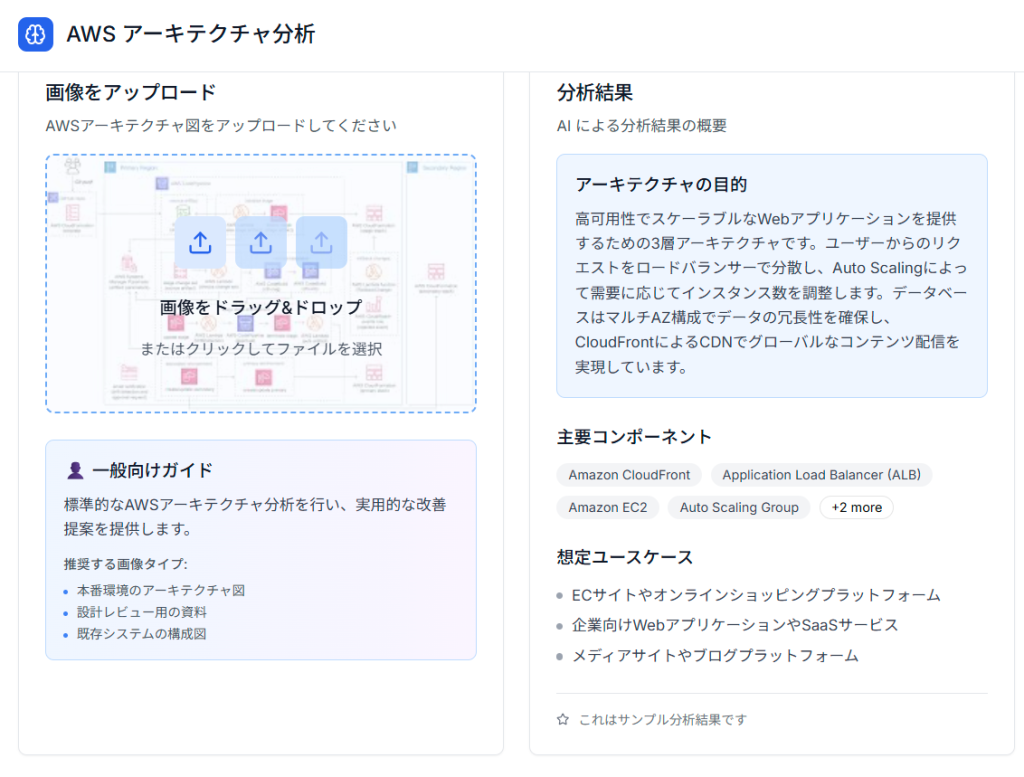Click the star icon beside これはサンプル分析結果です
The height and width of the screenshot is (777, 1024).
(563, 720)
